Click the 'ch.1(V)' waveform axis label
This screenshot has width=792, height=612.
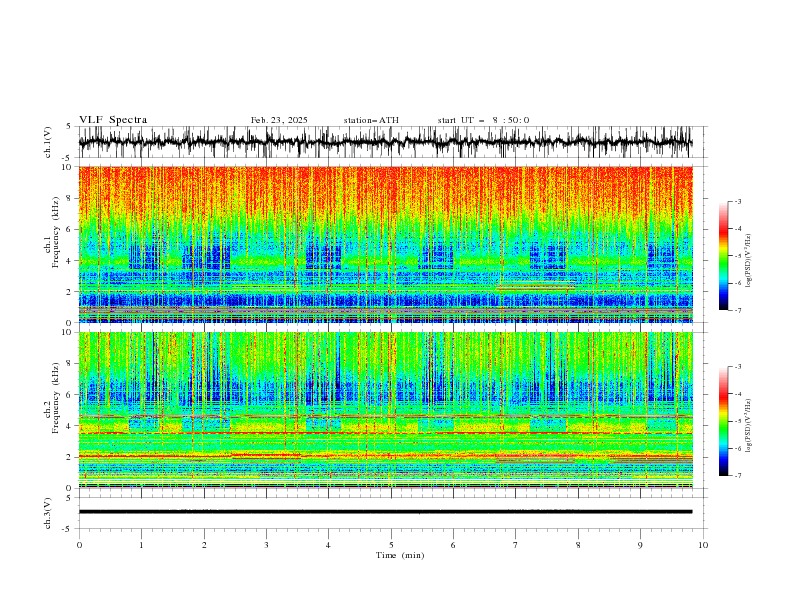48,142
